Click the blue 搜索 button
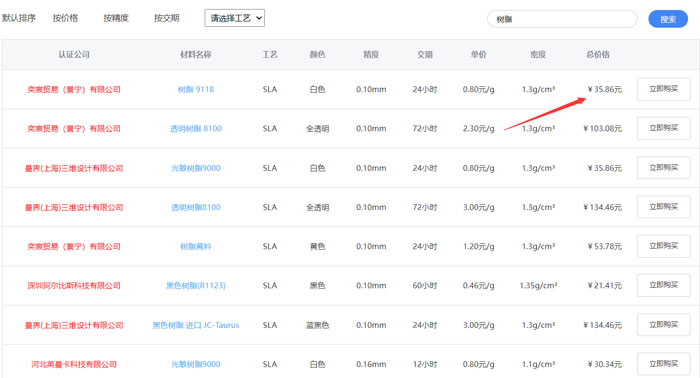This screenshot has width=700, height=378. coord(668,19)
